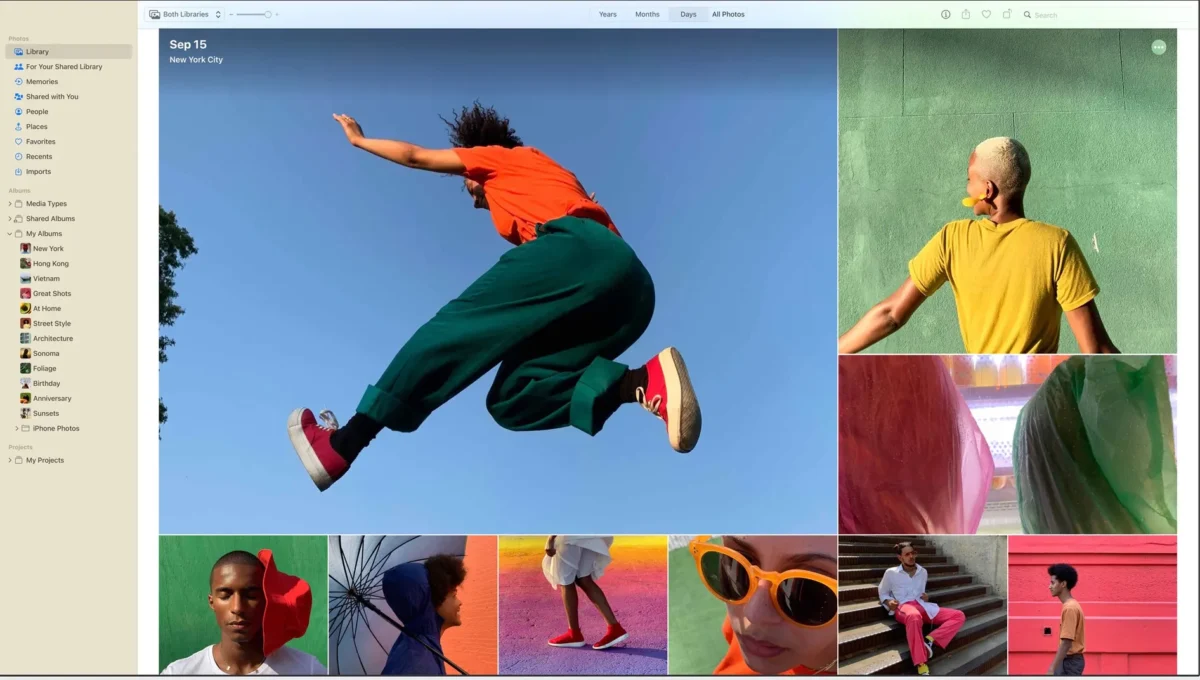Switch to the All Photos view
This screenshot has height=680, width=1200.
click(728, 14)
